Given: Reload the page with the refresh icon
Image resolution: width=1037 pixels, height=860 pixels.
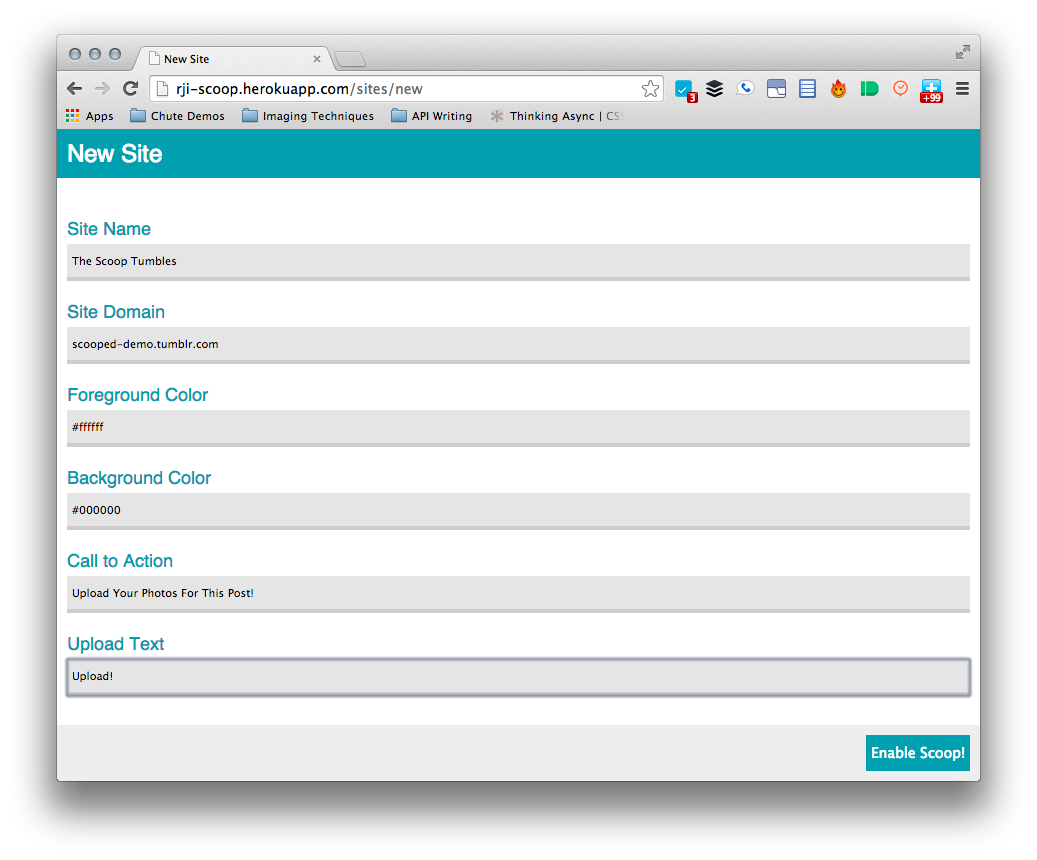Looking at the screenshot, I should pyautogui.click(x=131, y=89).
